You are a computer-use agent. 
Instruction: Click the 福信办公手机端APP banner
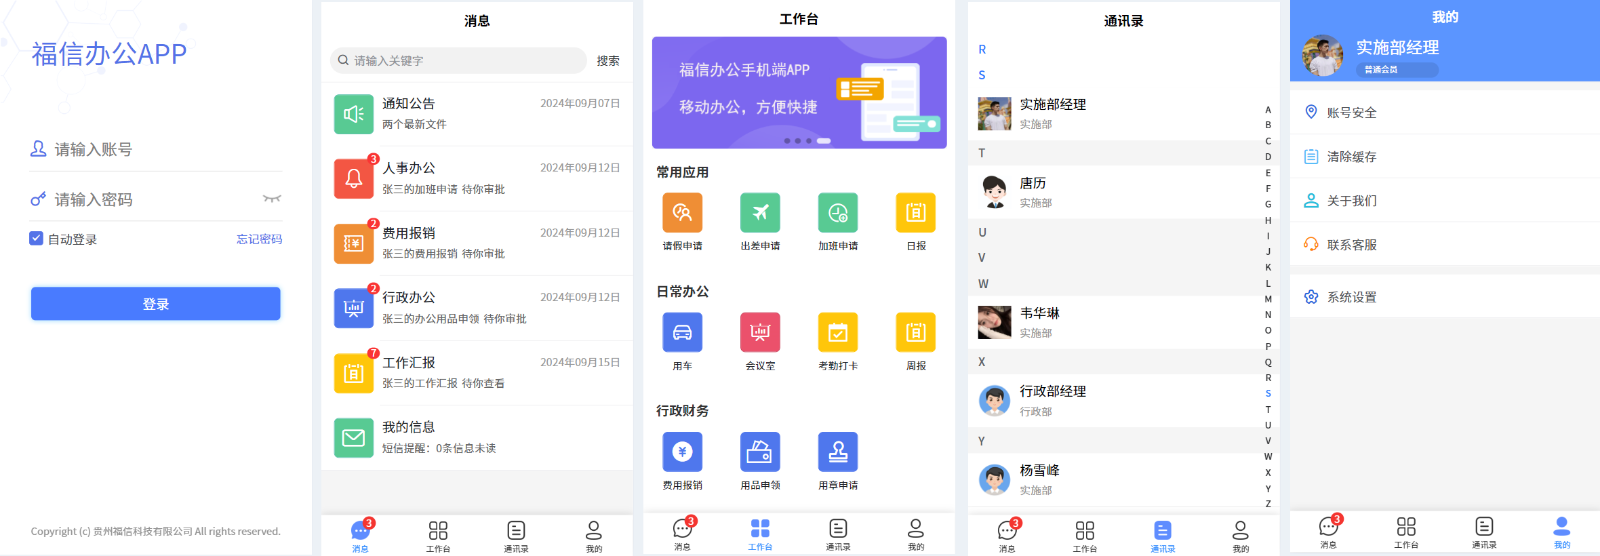(799, 93)
